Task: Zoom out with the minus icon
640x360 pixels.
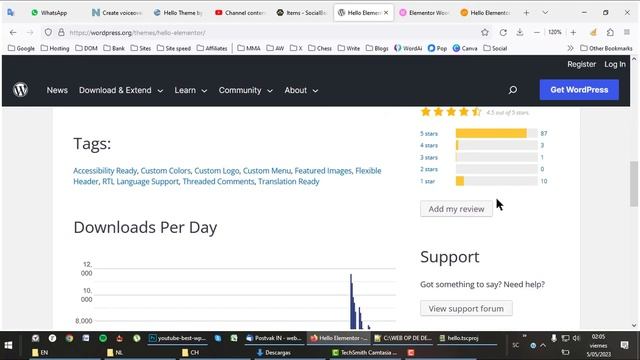Action: point(537,32)
